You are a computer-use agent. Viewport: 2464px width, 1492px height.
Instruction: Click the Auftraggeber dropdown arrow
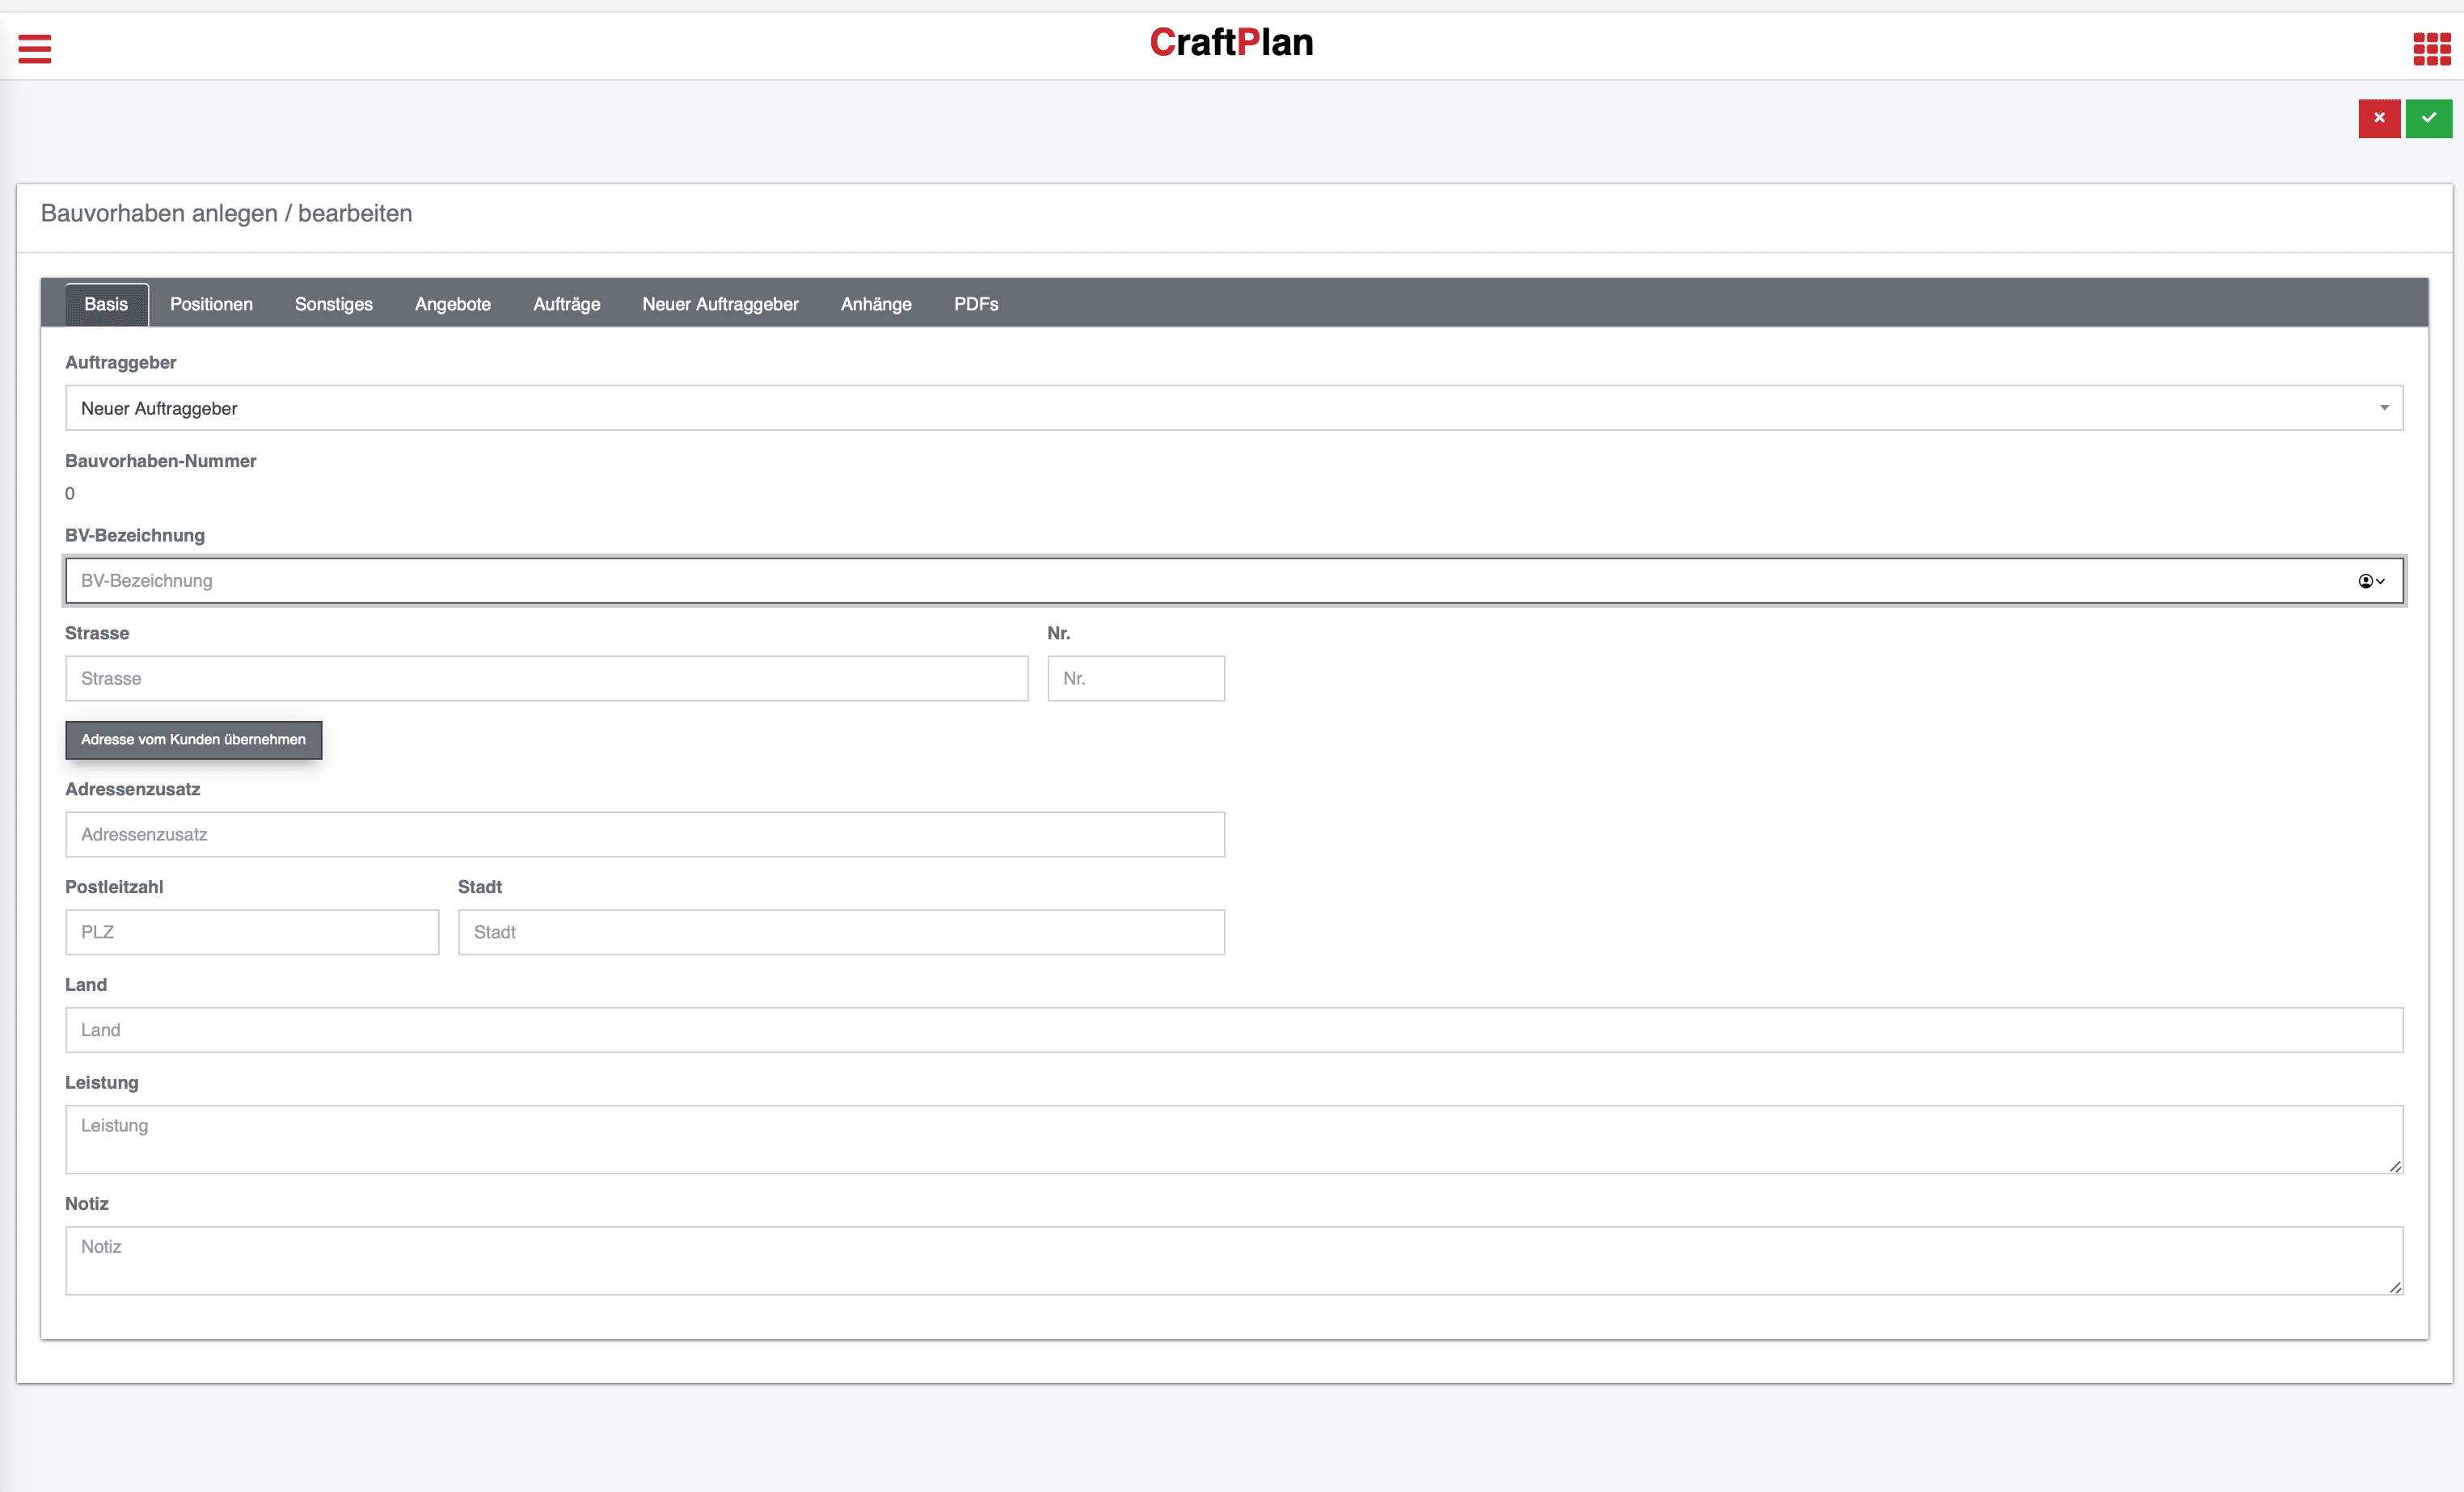[x=2384, y=408]
